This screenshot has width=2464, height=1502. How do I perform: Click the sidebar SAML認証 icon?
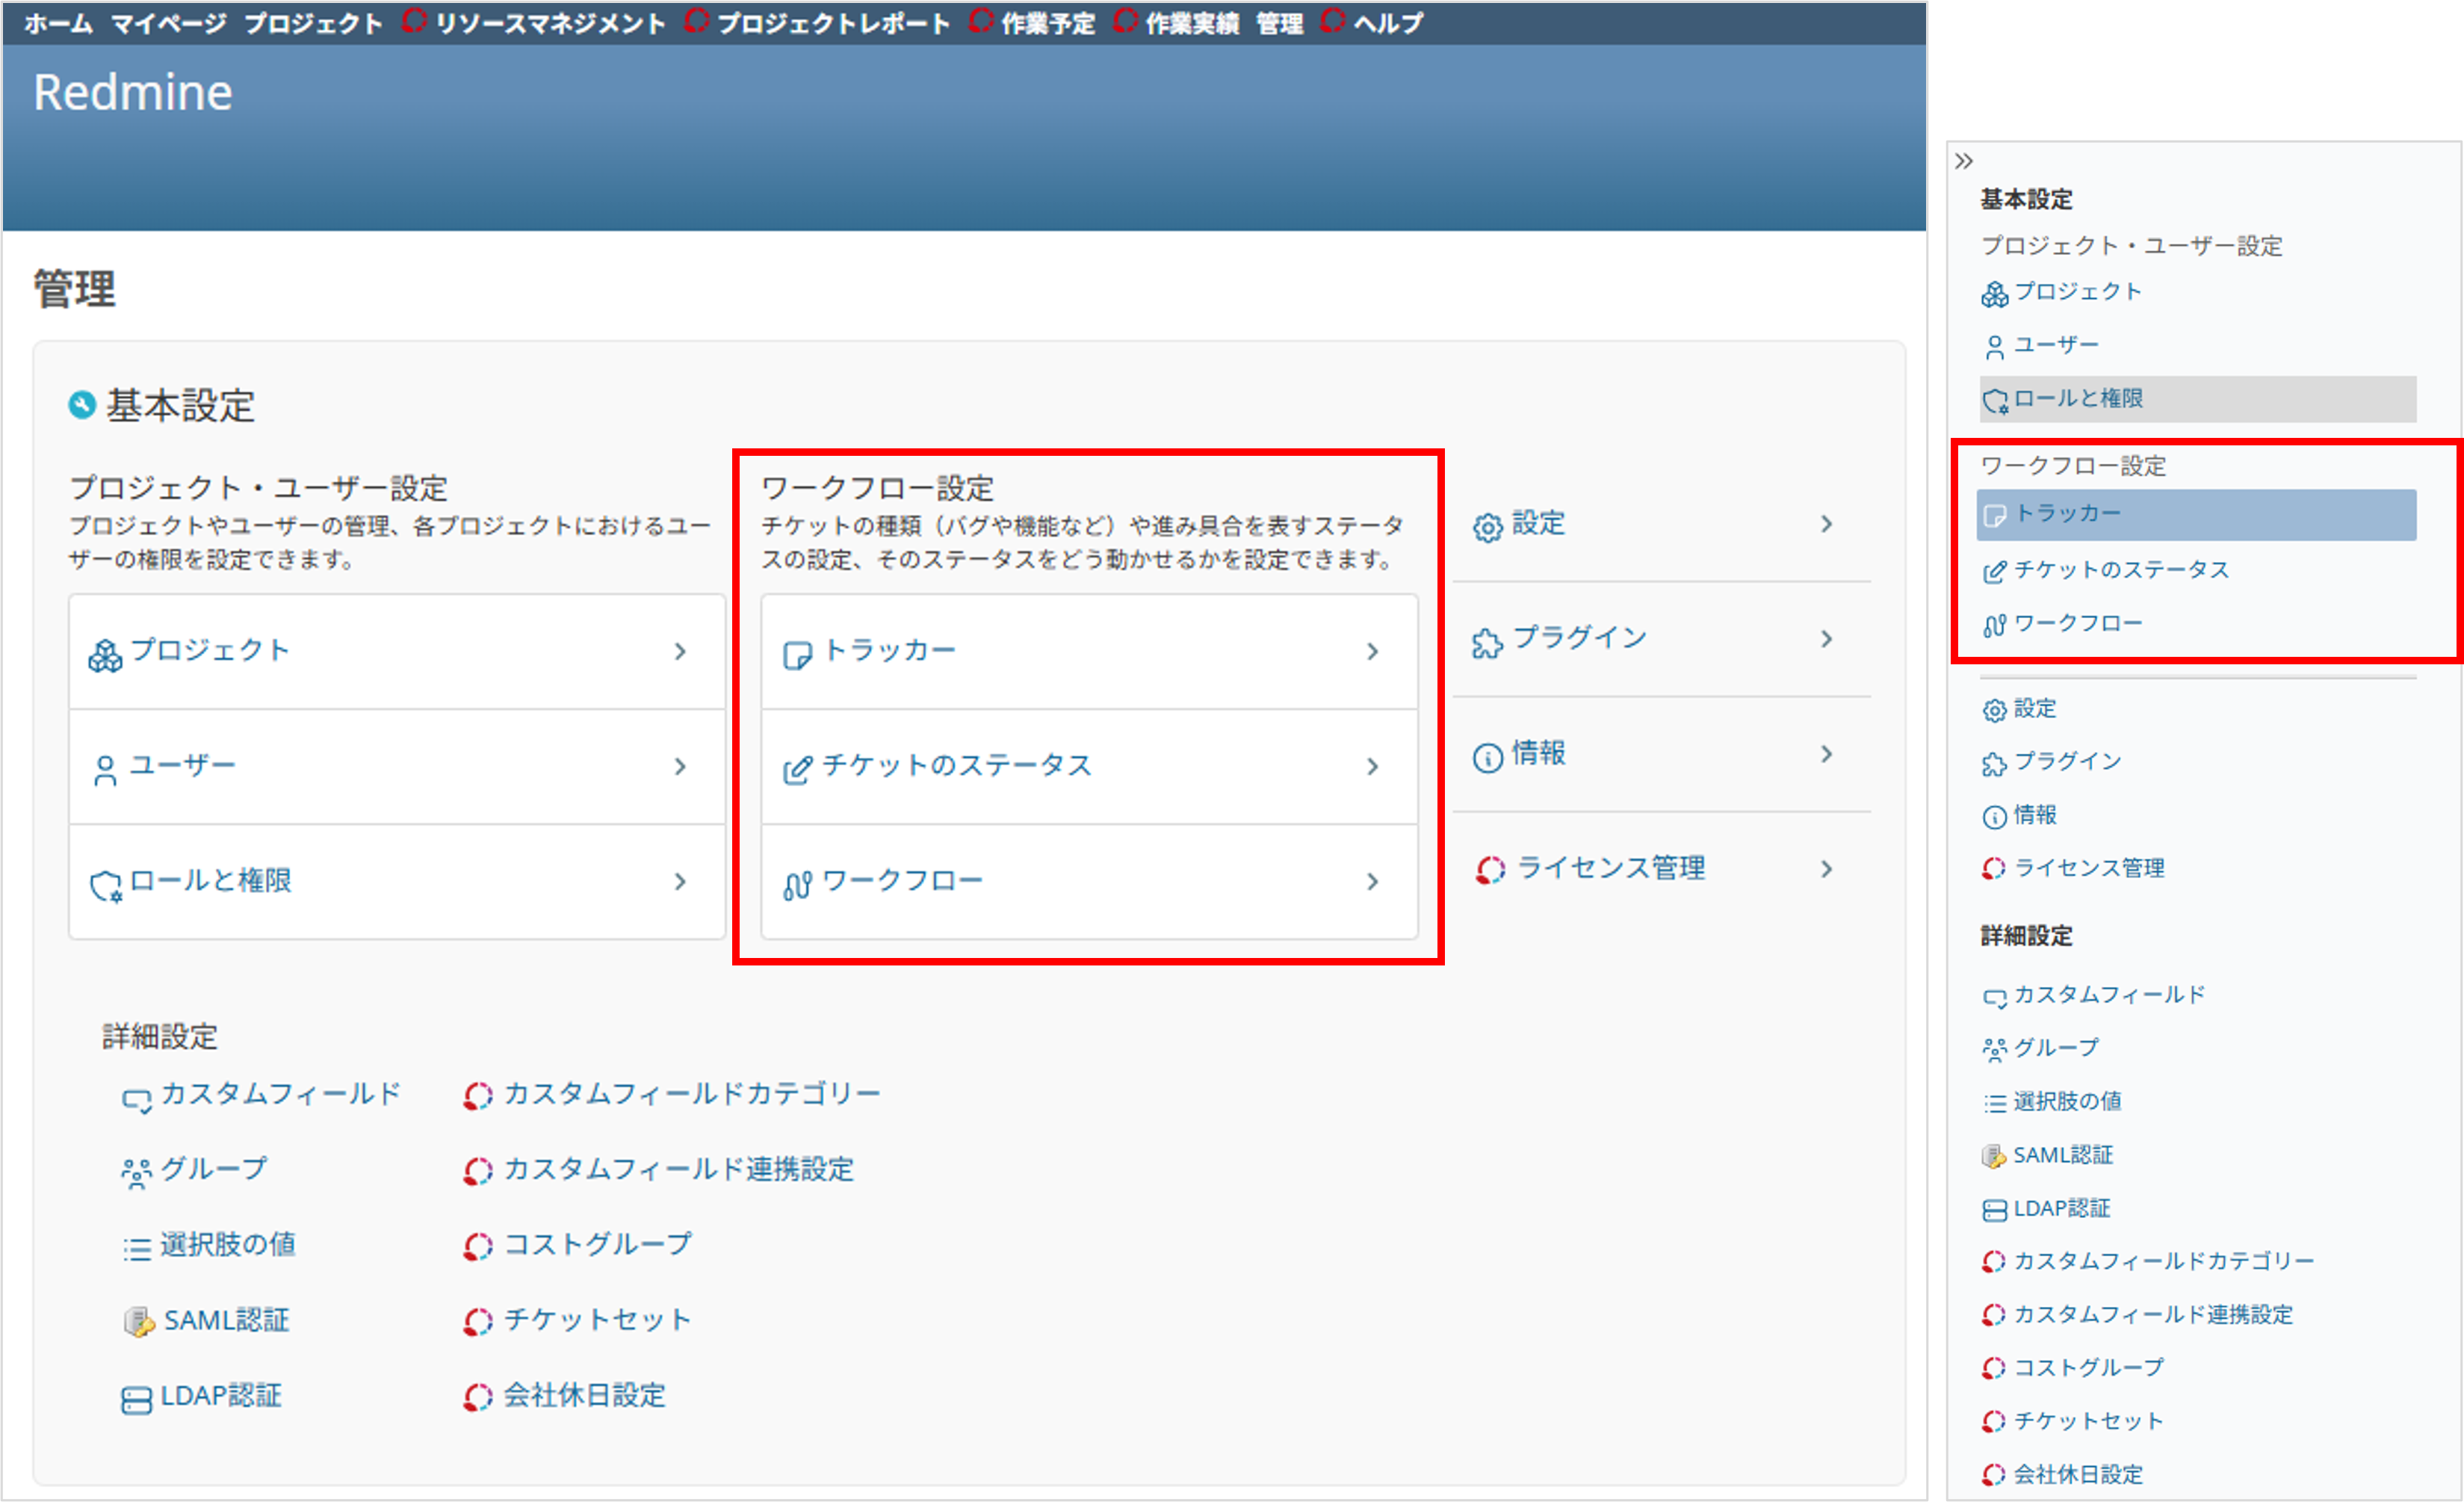tap(1994, 1157)
